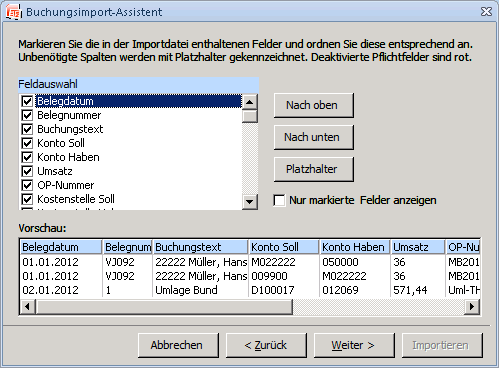Click the field list scroll up arrow
499x368 pixels.
click(x=250, y=102)
